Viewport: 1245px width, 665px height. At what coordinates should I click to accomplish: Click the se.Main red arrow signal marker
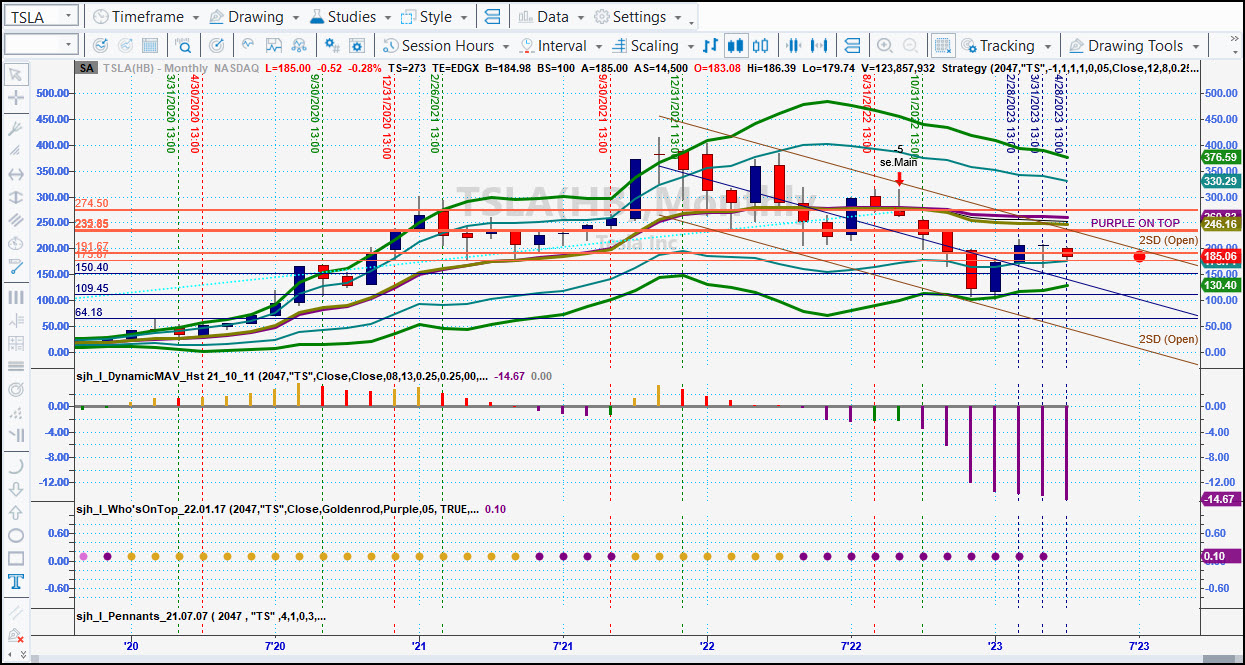coord(899,178)
